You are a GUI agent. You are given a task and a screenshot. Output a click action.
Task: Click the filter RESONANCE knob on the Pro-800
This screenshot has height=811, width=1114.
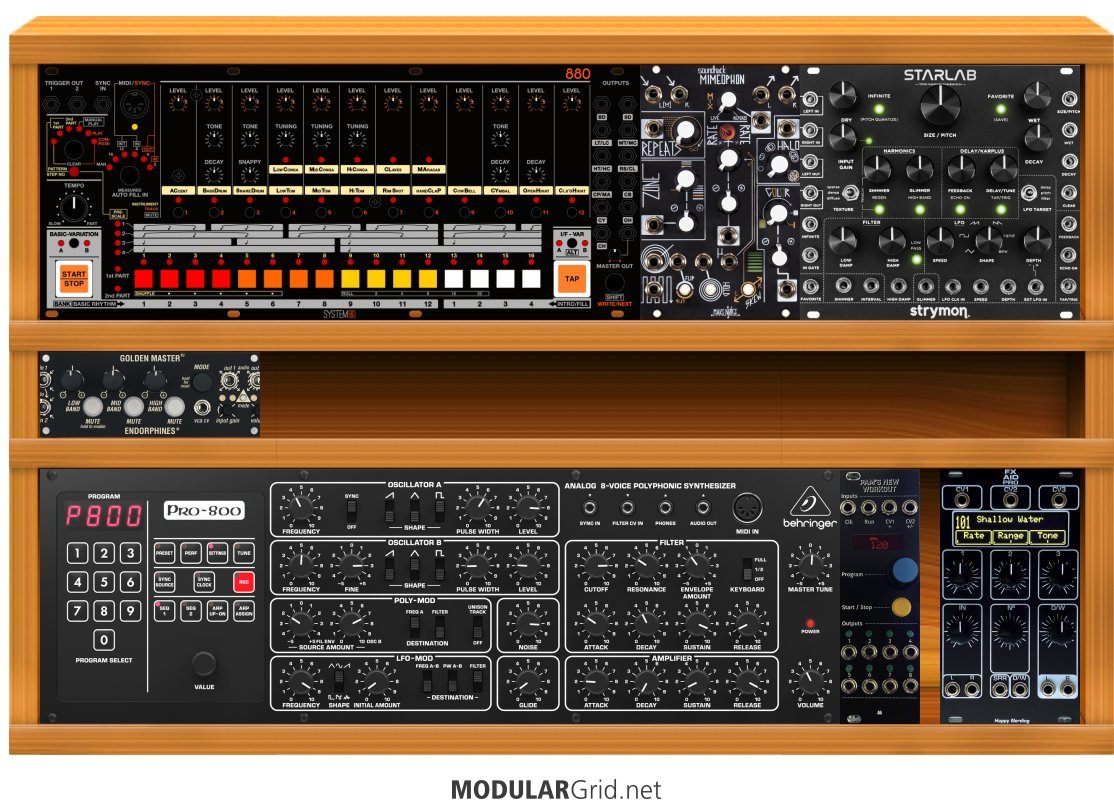click(647, 565)
